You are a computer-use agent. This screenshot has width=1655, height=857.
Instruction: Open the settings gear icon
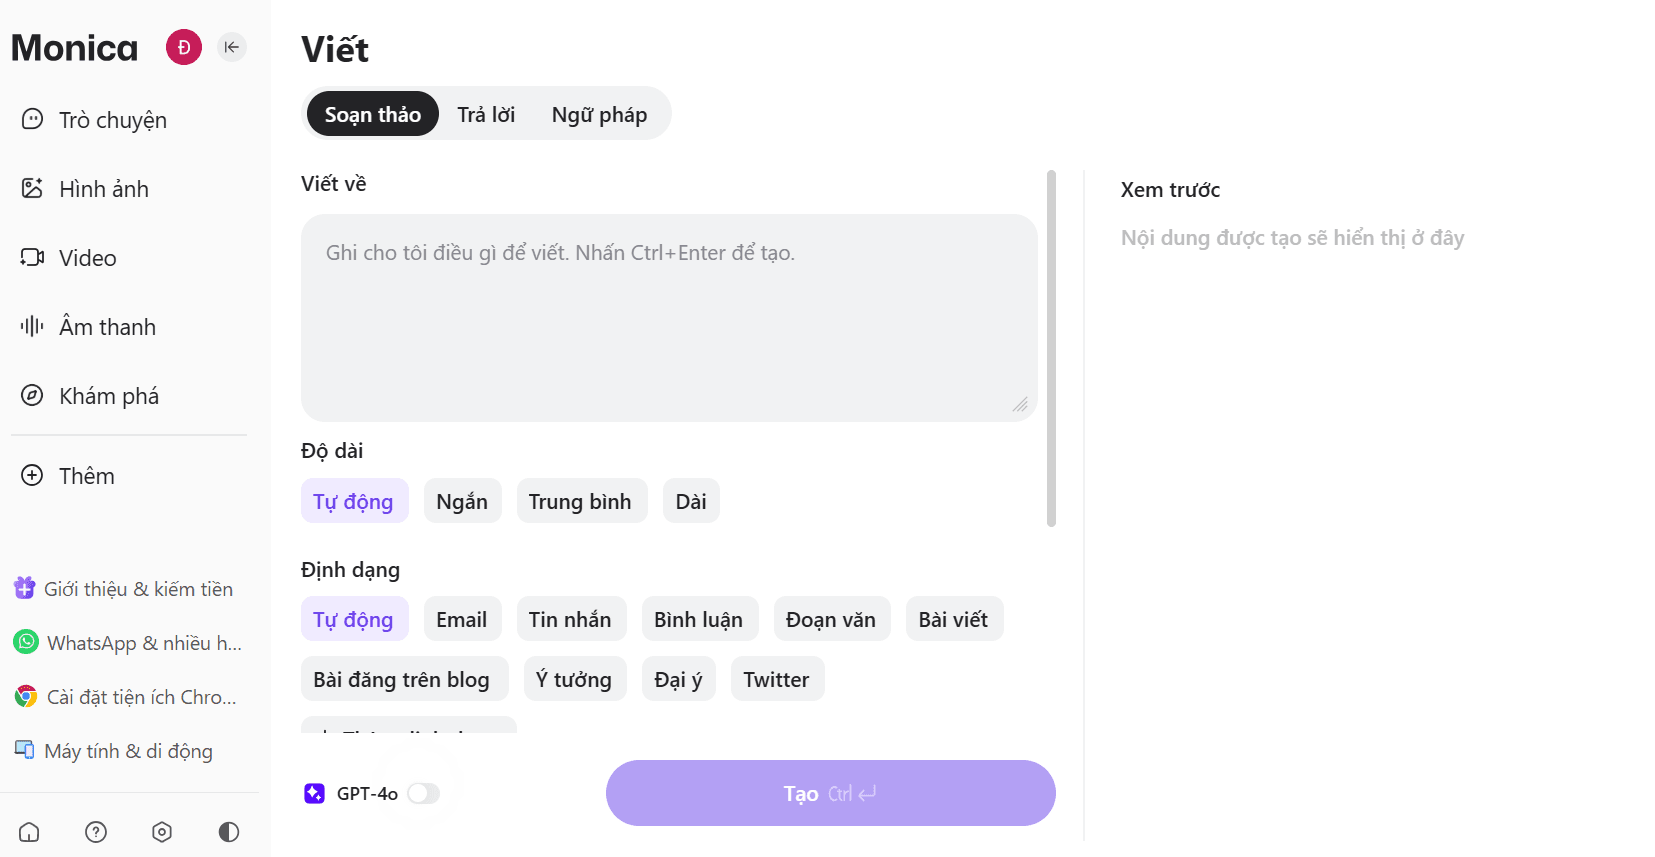161,831
